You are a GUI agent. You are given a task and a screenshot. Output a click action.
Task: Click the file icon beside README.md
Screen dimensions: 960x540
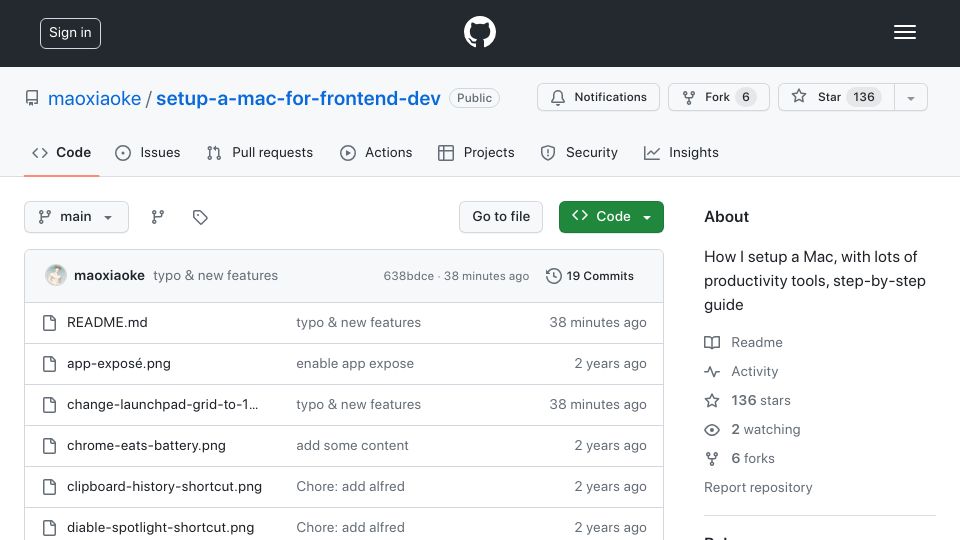coord(50,323)
